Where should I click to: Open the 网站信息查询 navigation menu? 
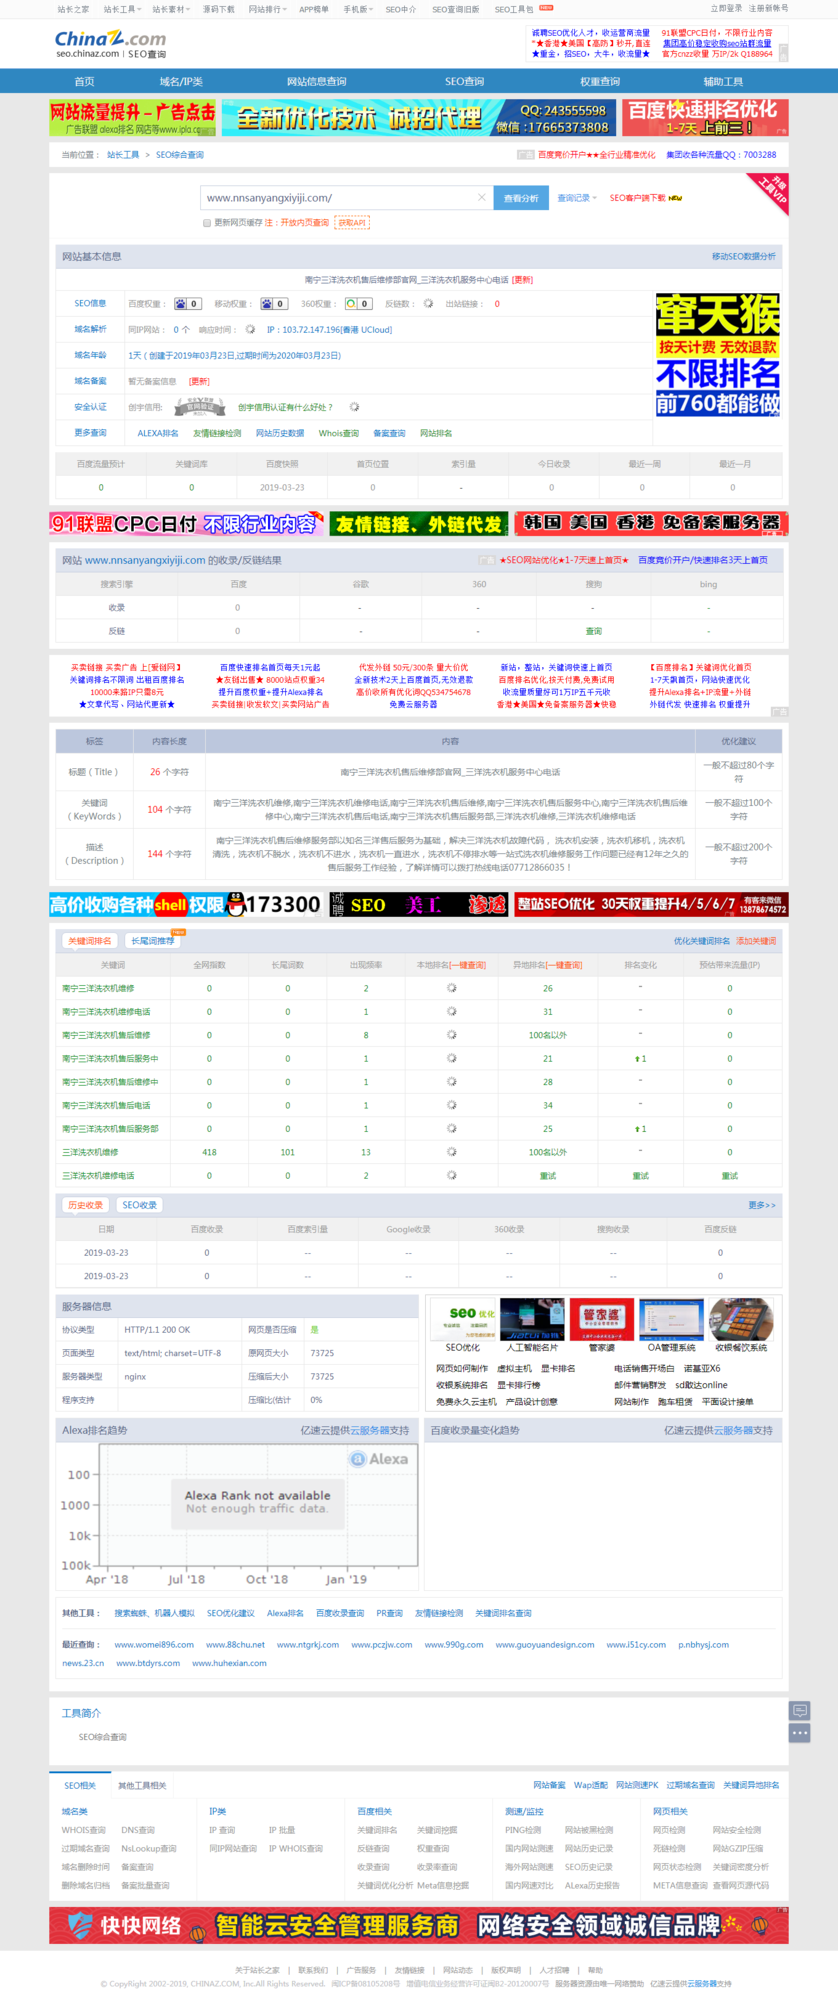[x=316, y=82]
